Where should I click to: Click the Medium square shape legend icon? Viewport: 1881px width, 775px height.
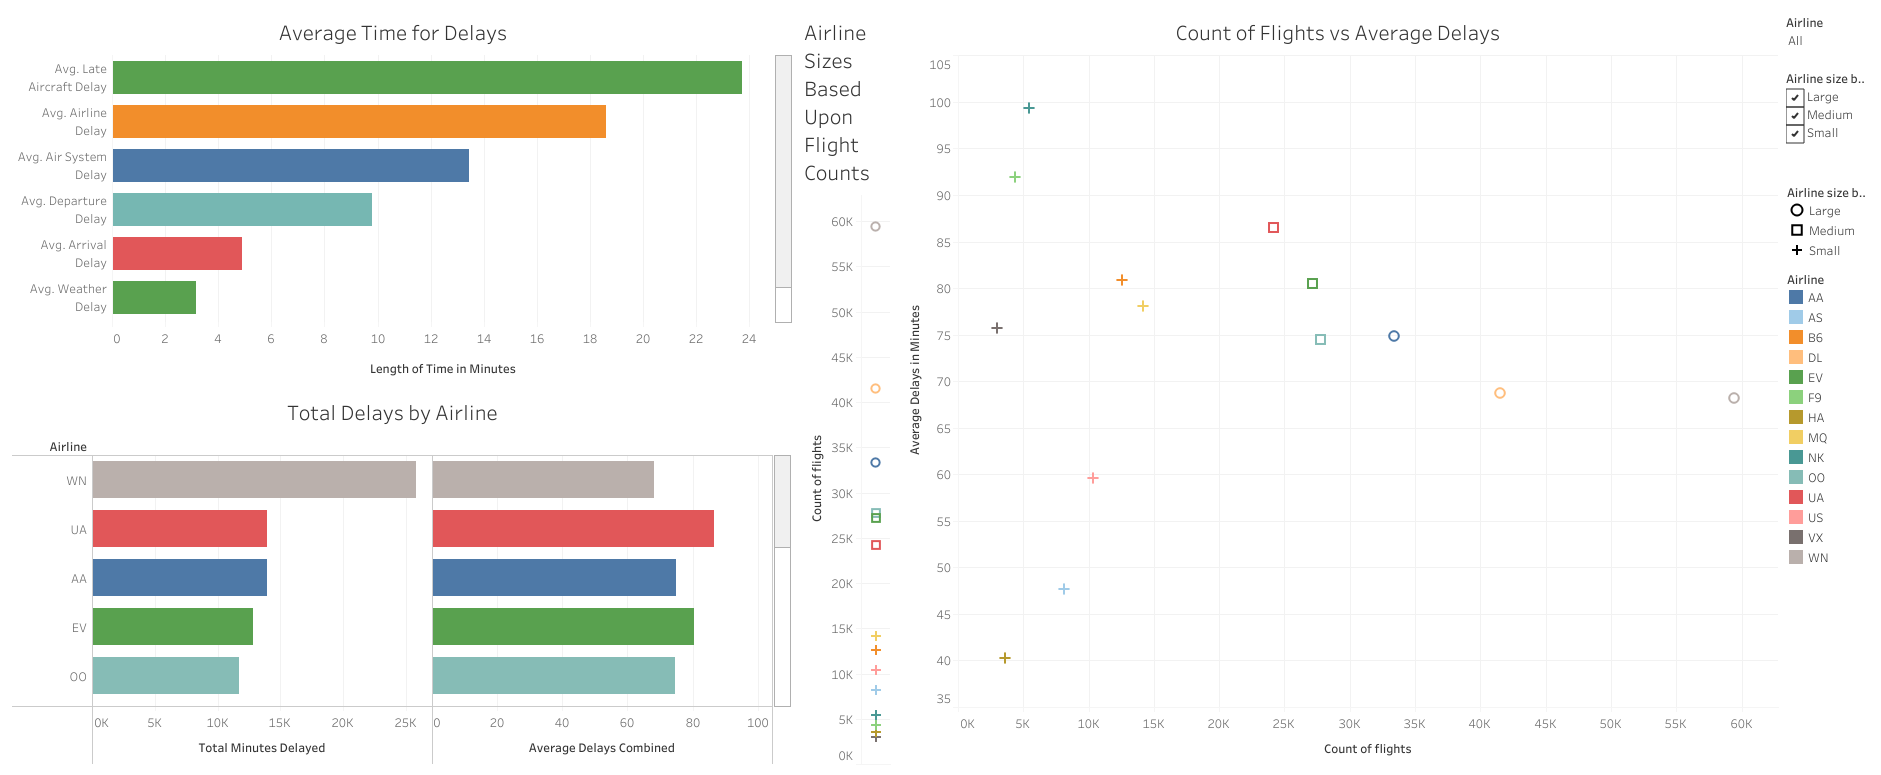(1797, 230)
